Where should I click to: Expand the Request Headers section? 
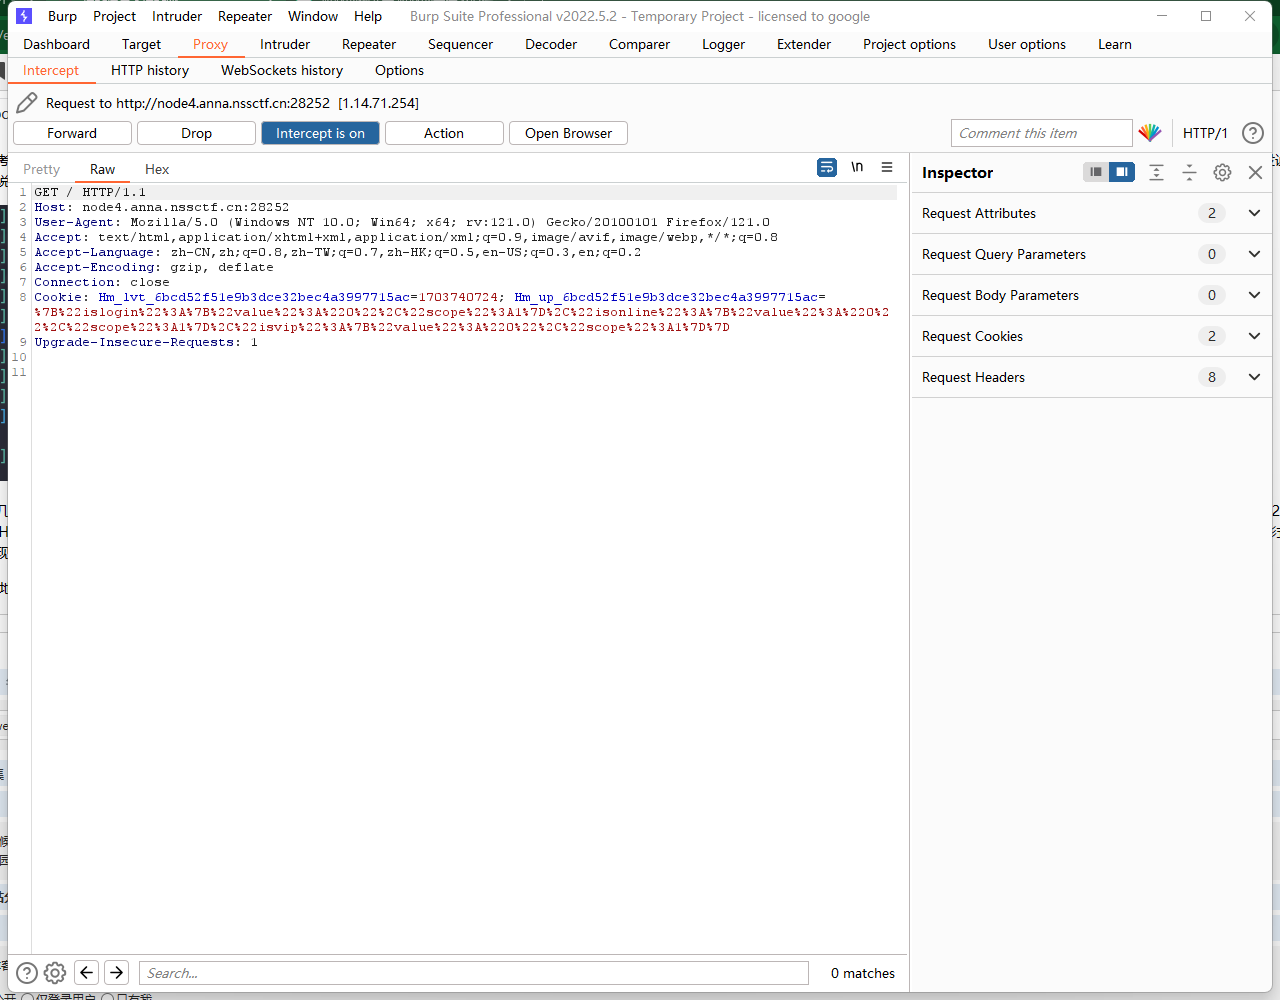1254,377
